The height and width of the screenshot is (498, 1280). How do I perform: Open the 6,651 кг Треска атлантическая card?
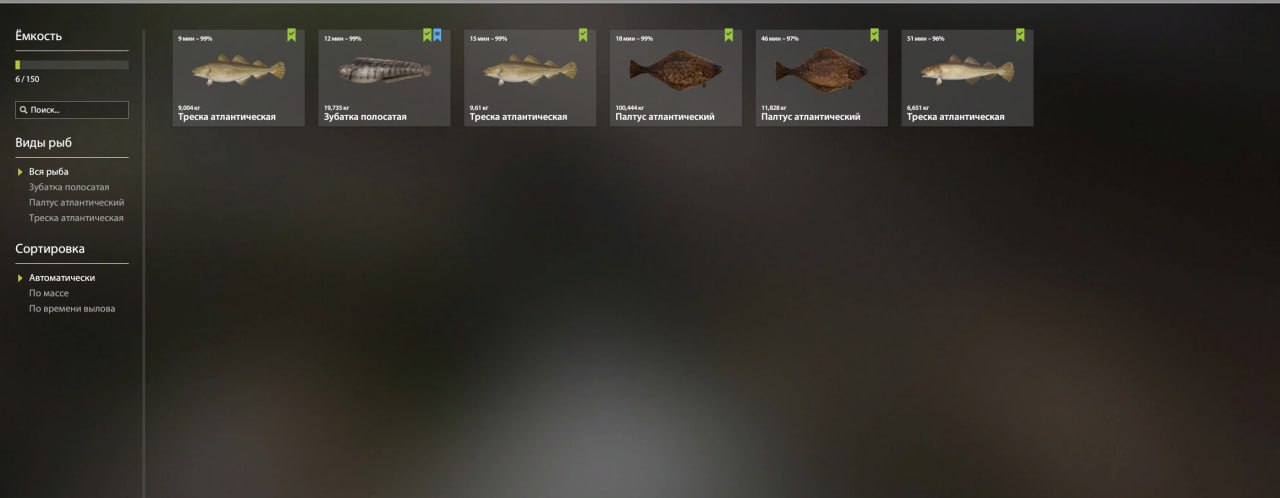[967, 78]
